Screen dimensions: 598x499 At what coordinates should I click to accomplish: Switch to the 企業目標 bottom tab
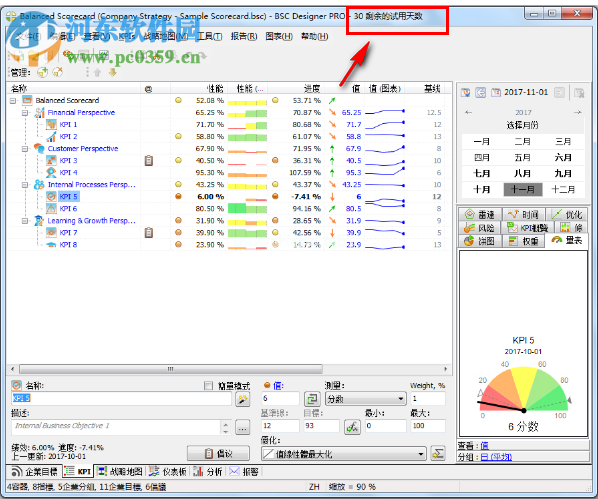pos(34,472)
